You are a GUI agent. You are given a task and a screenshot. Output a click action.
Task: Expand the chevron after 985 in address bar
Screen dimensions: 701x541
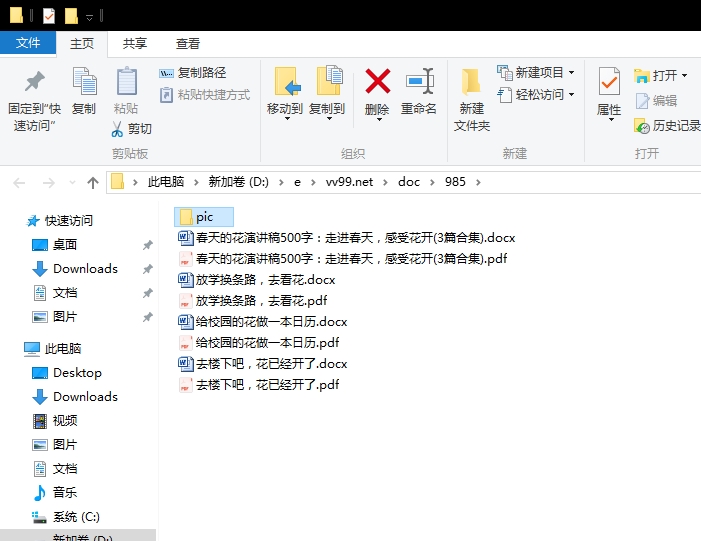pyautogui.click(x=478, y=182)
